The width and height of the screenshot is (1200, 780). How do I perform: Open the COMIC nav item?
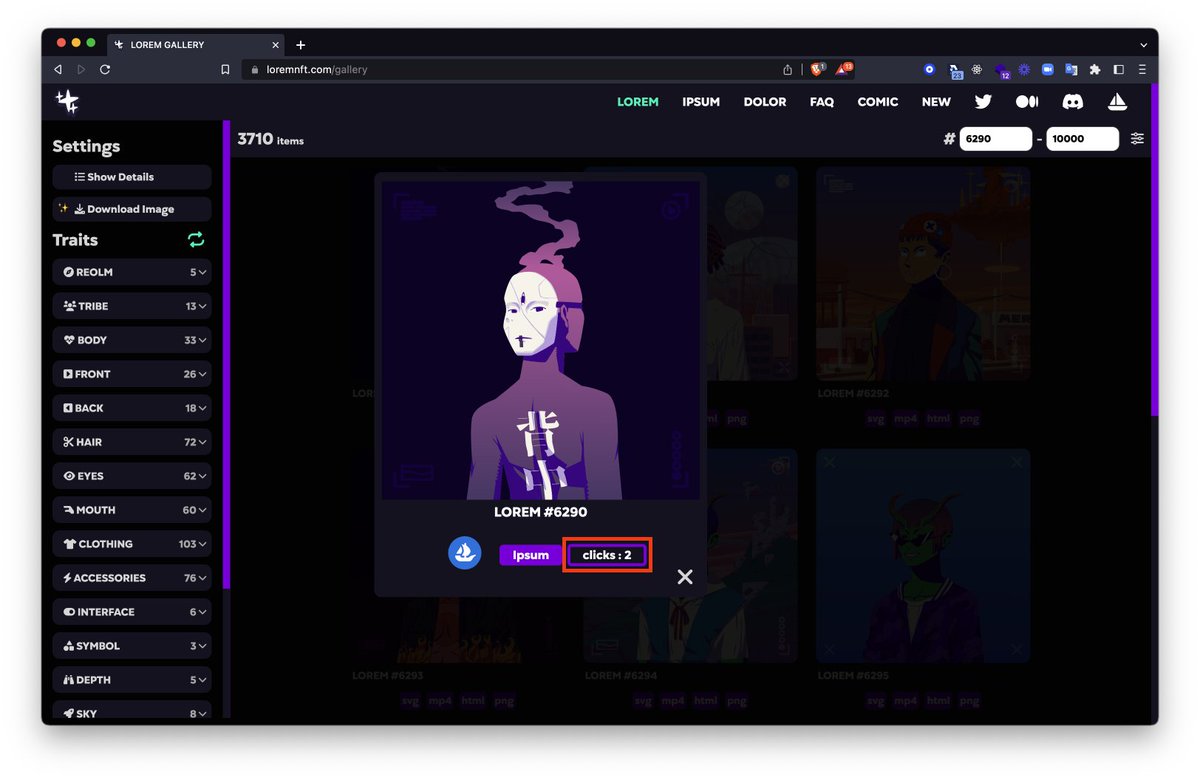point(878,102)
